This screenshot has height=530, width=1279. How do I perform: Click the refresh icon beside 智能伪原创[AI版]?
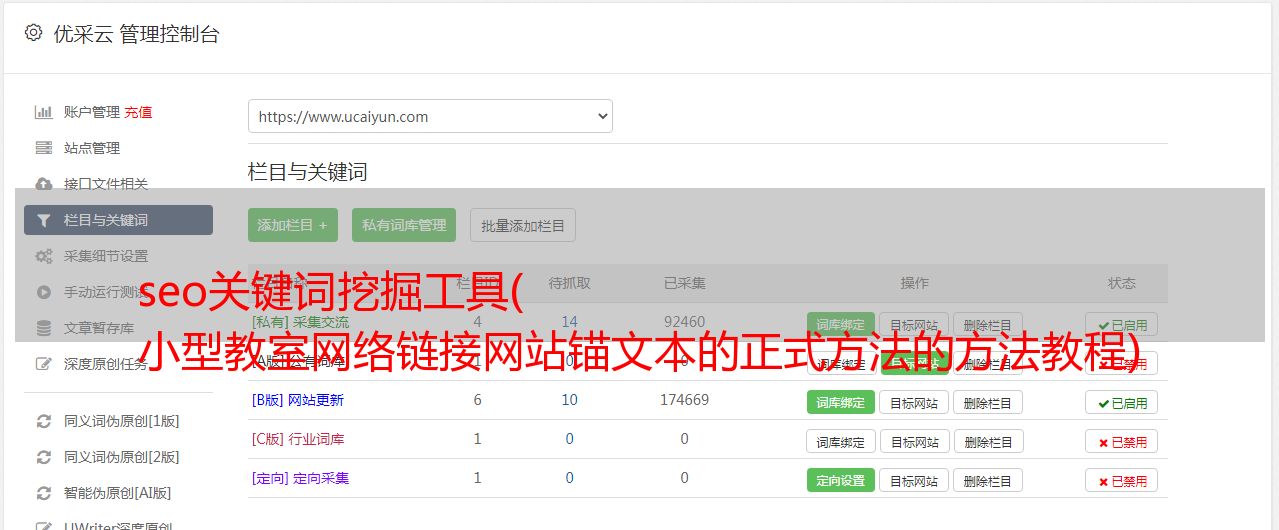tap(43, 493)
